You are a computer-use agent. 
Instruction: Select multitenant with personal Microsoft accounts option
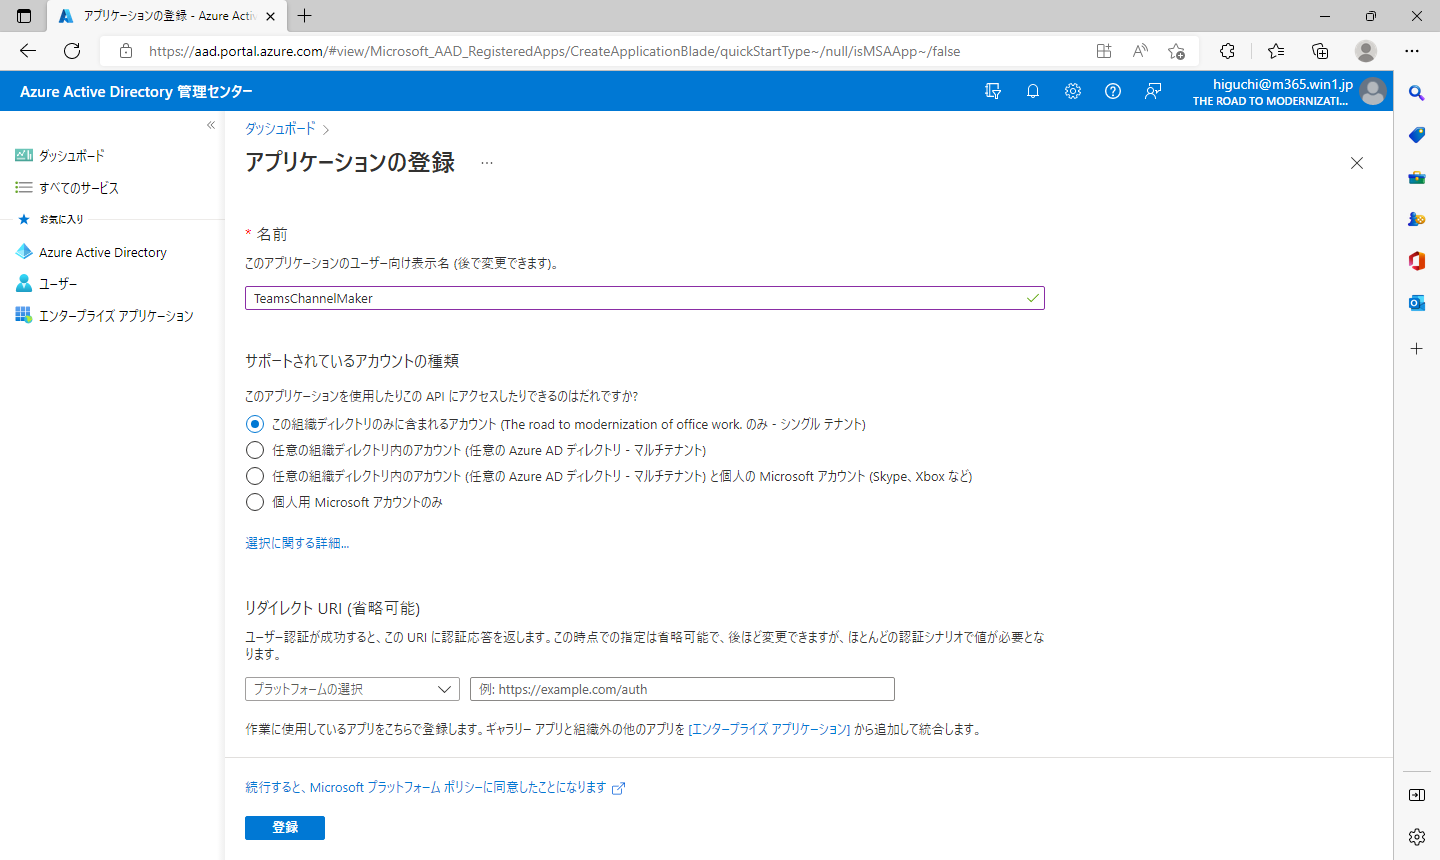coord(255,476)
